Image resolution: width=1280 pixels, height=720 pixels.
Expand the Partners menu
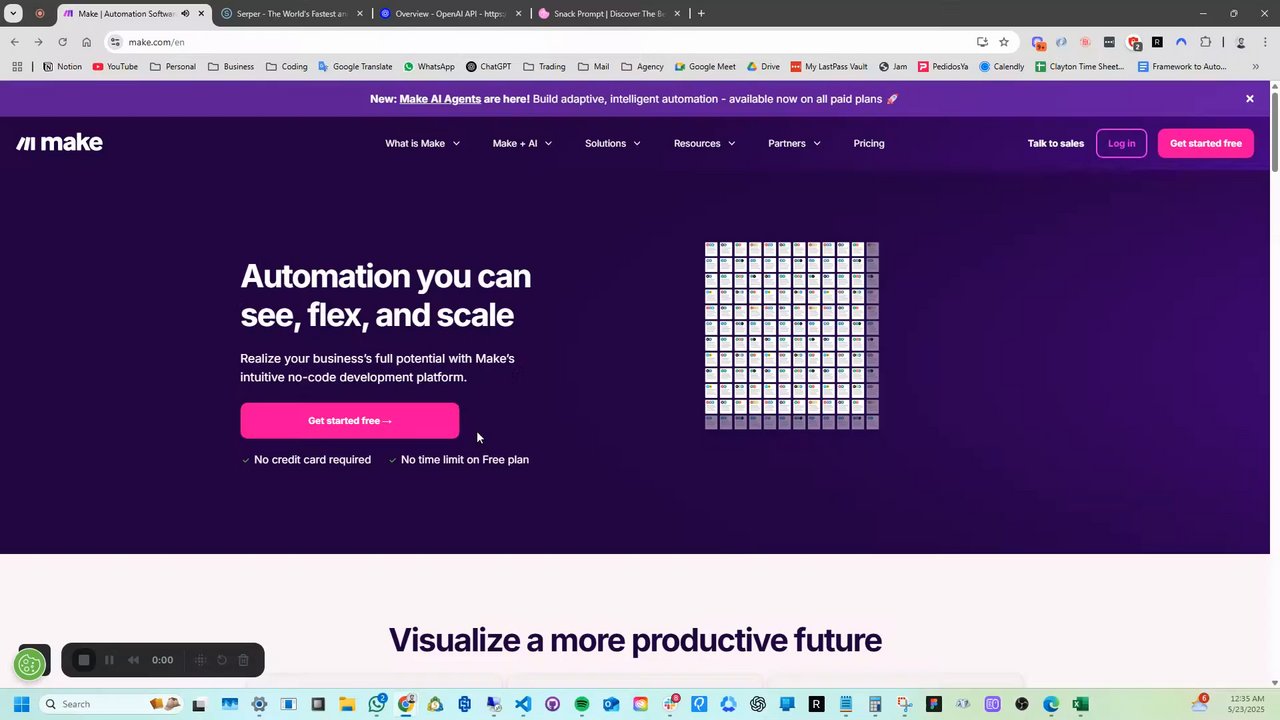point(794,143)
